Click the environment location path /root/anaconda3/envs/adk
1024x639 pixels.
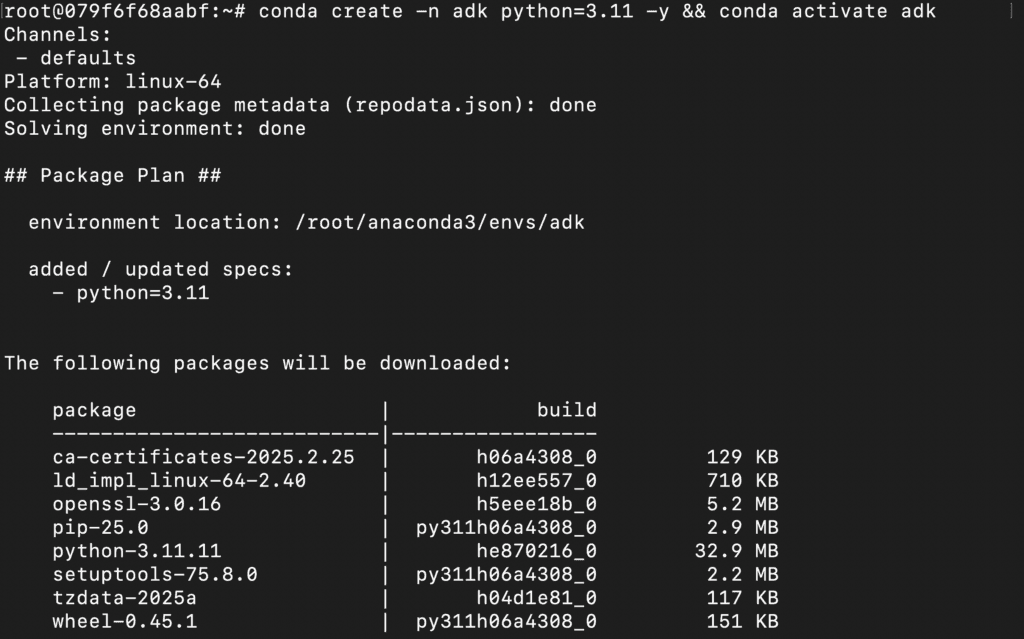click(440, 223)
